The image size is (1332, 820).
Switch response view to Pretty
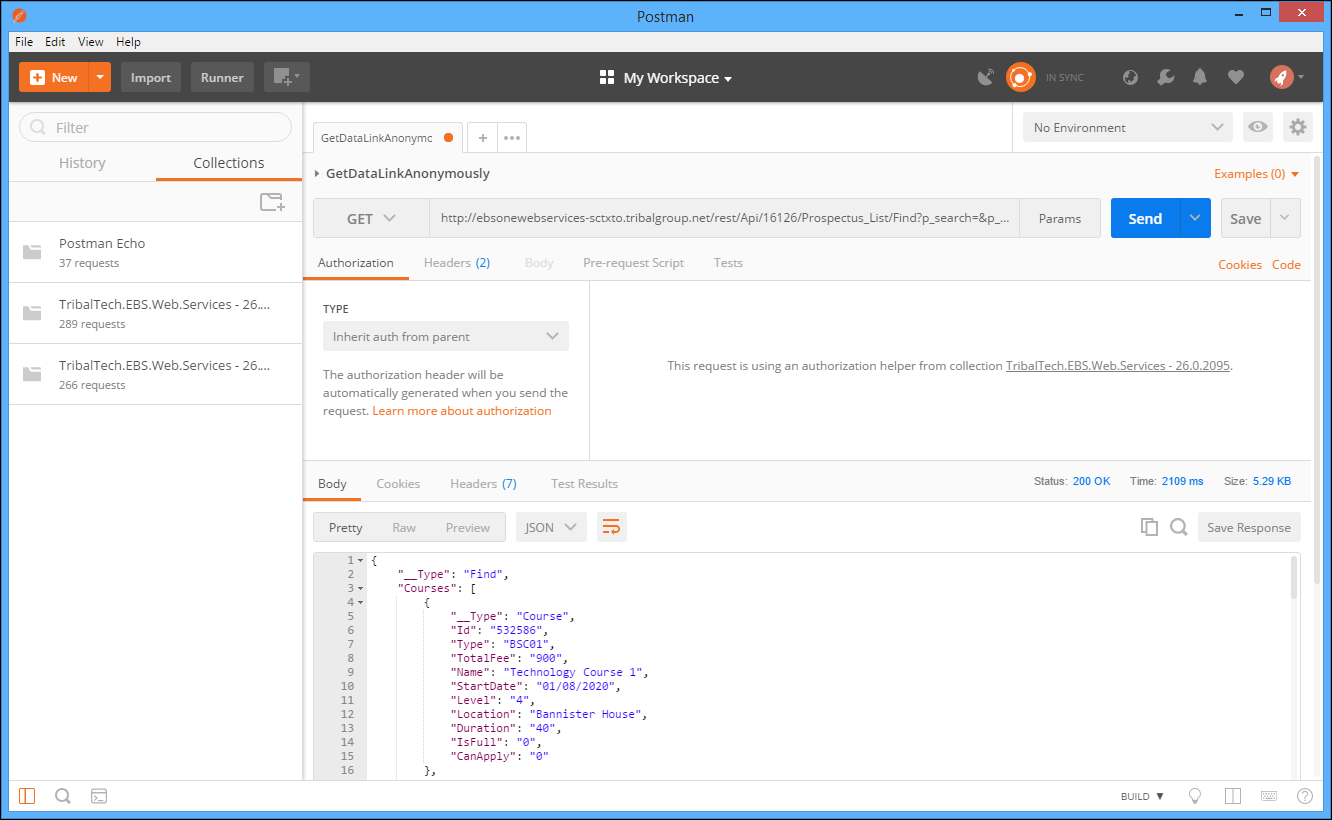pos(346,527)
